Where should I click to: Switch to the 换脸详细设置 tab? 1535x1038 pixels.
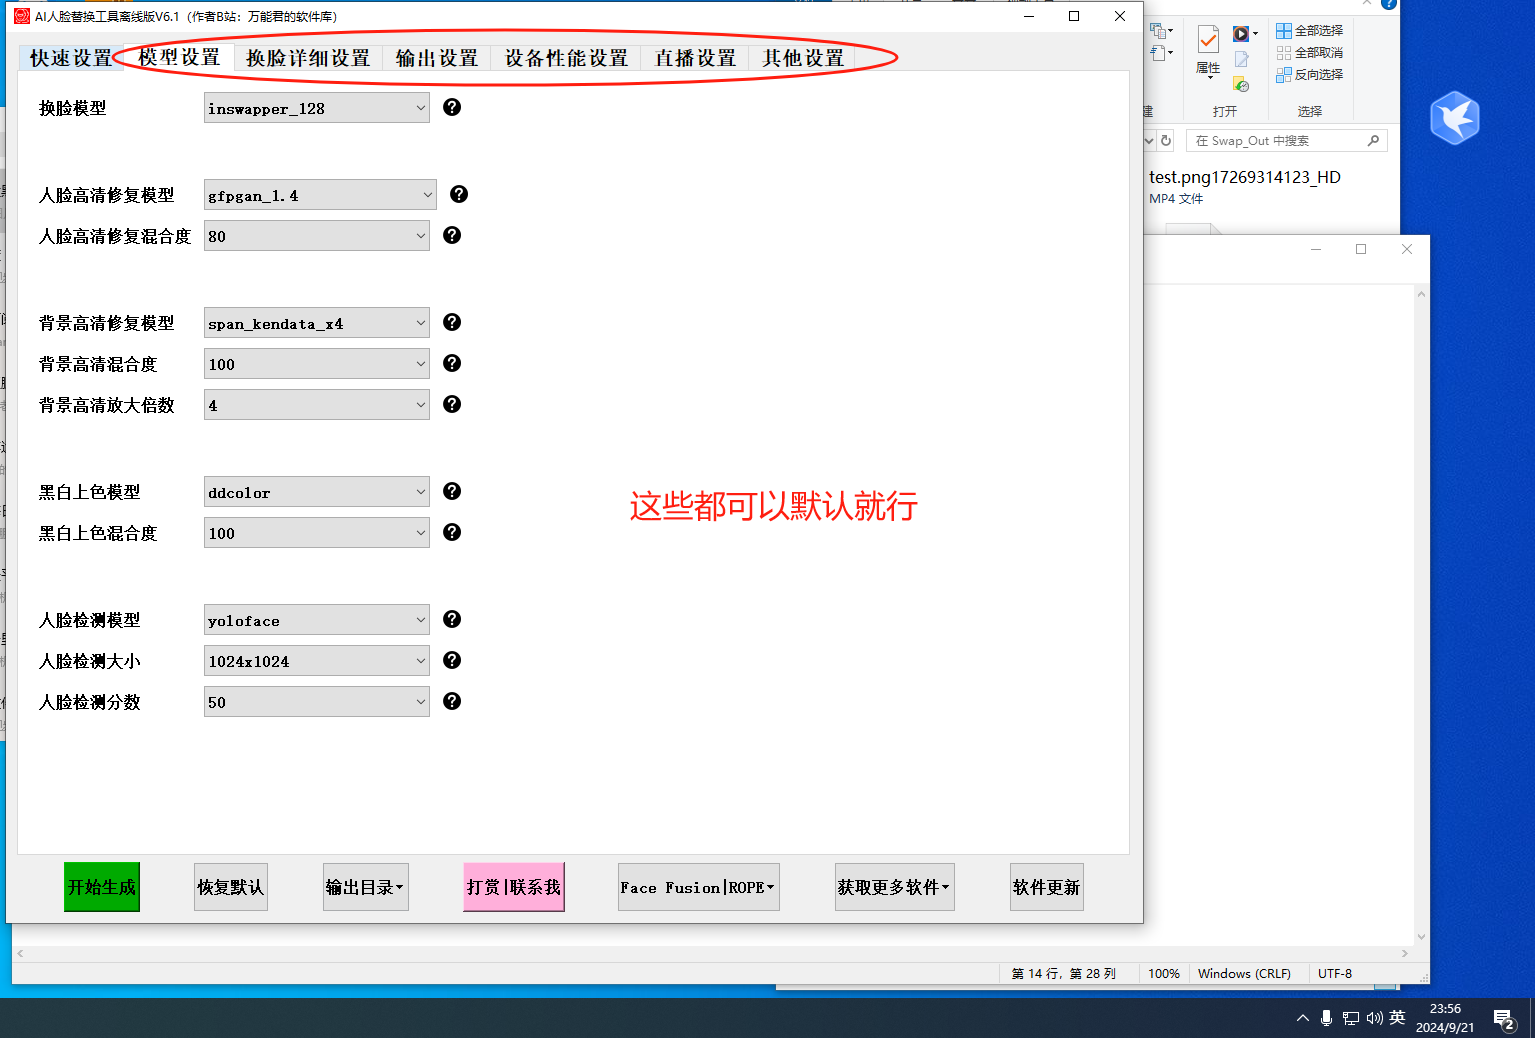coord(308,58)
